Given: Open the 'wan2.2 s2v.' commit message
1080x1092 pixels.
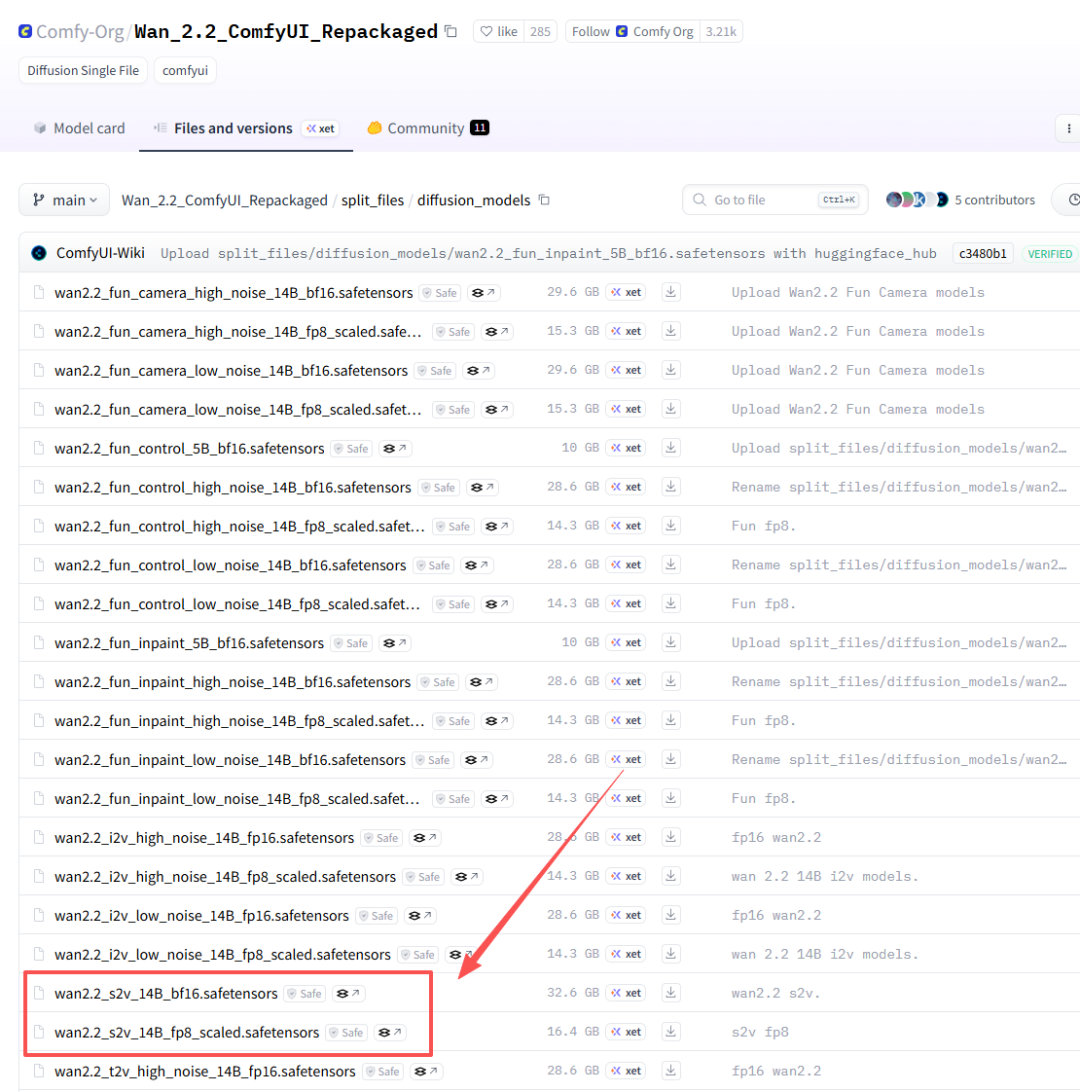Looking at the screenshot, I should click(x=776, y=993).
